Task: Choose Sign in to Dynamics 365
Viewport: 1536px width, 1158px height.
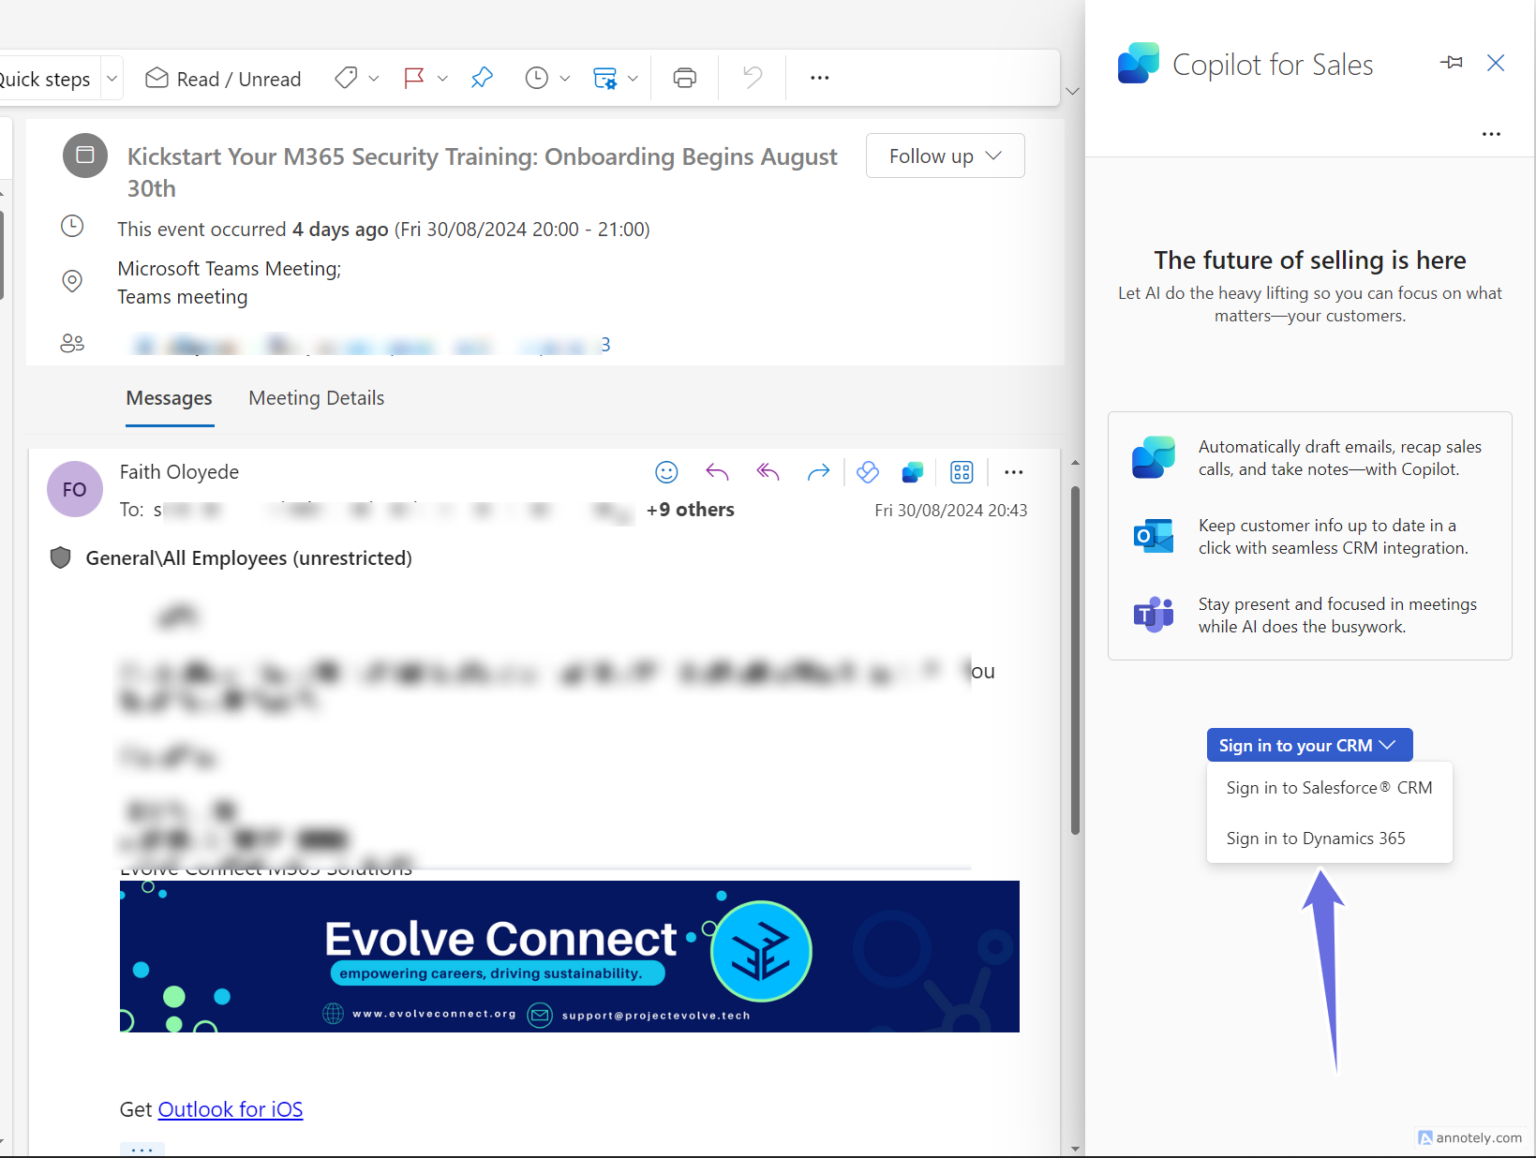Action: [1316, 838]
